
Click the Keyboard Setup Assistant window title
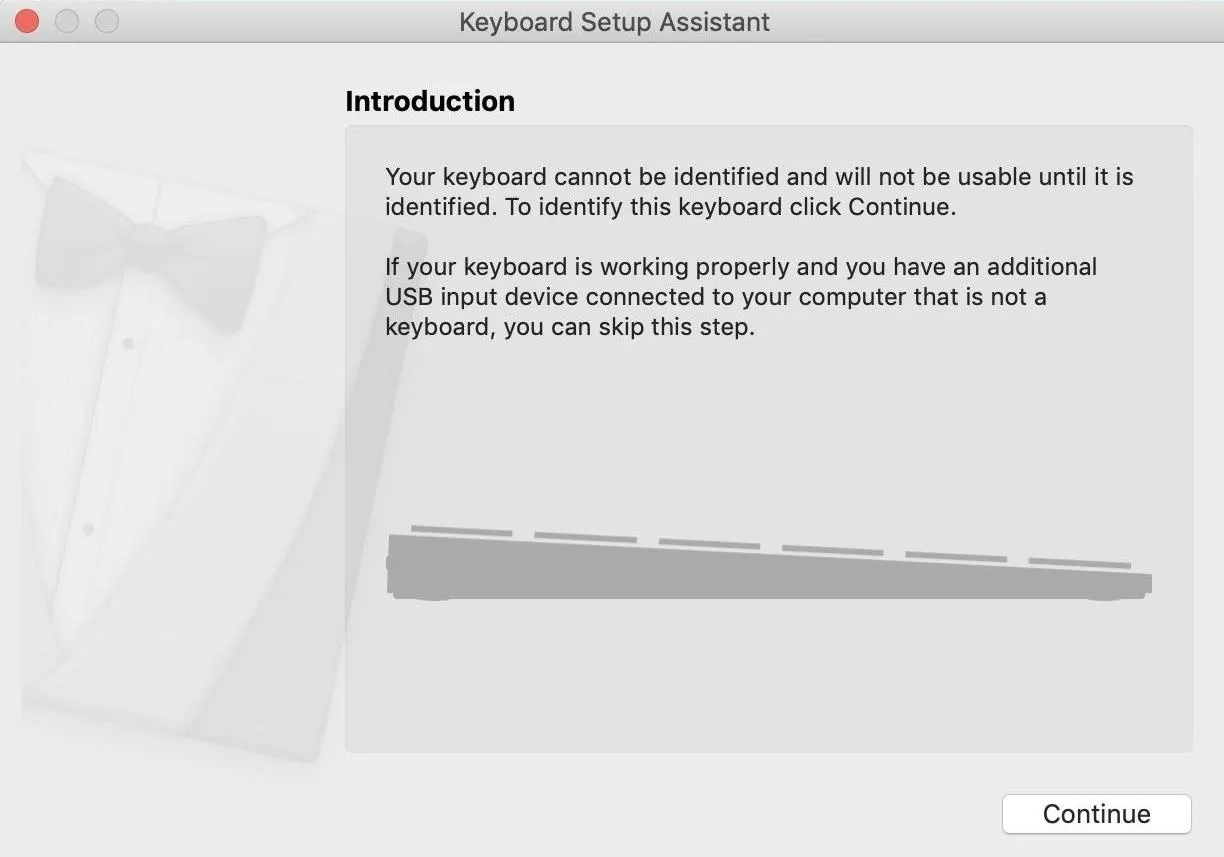[x=614, y=22]
